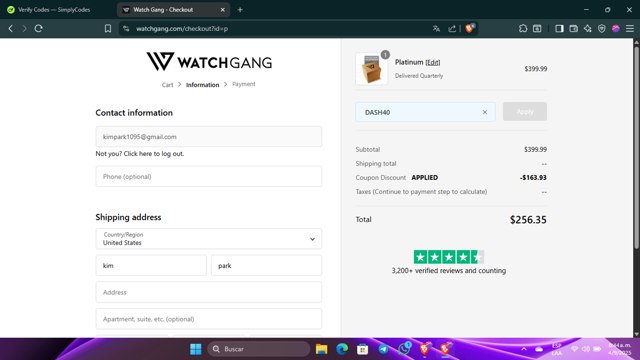Screen dimensions: 640x360
Task: Open File Explorer from taskbar
Action: [x=322, y=349]
